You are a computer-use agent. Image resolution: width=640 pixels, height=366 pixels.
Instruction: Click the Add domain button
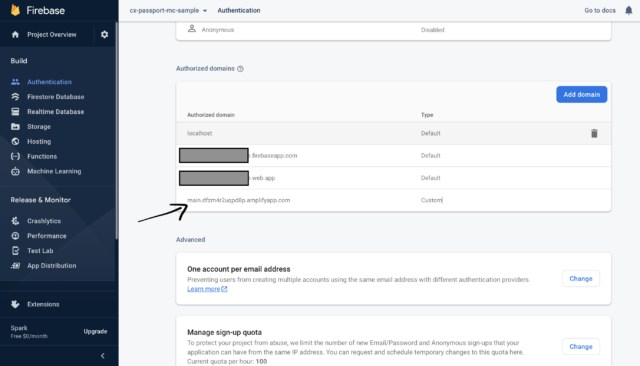(x=582, y=95)
